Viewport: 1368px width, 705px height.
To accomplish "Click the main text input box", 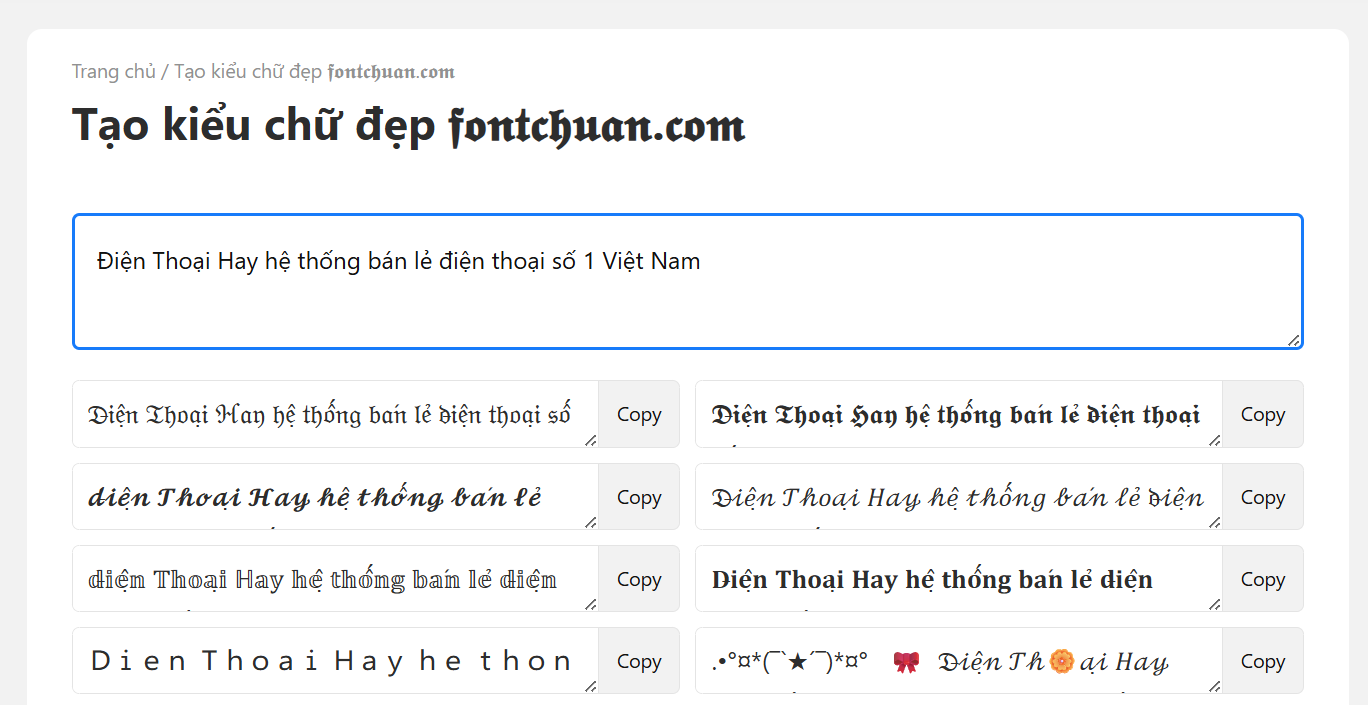I will click(x=688, y=281).
